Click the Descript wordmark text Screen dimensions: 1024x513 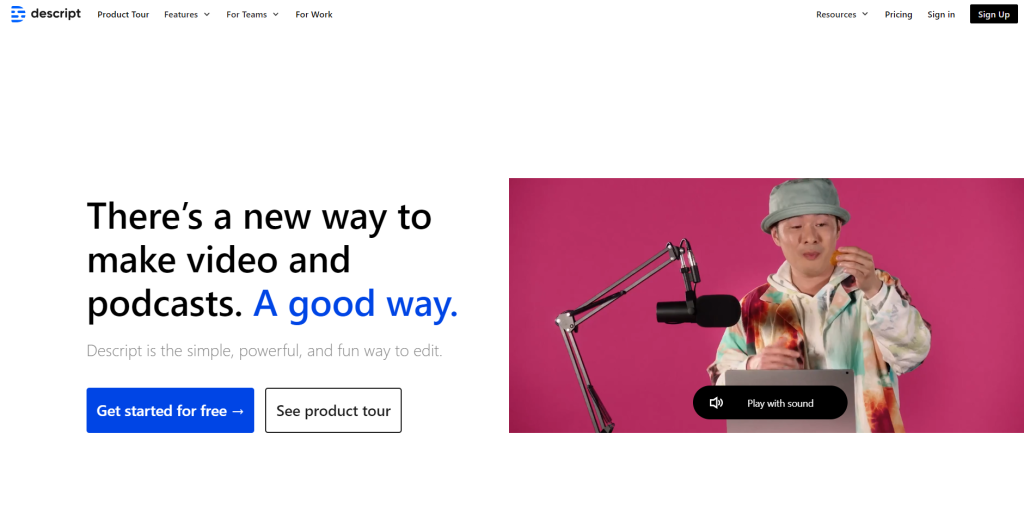click(x=56, y=14)
